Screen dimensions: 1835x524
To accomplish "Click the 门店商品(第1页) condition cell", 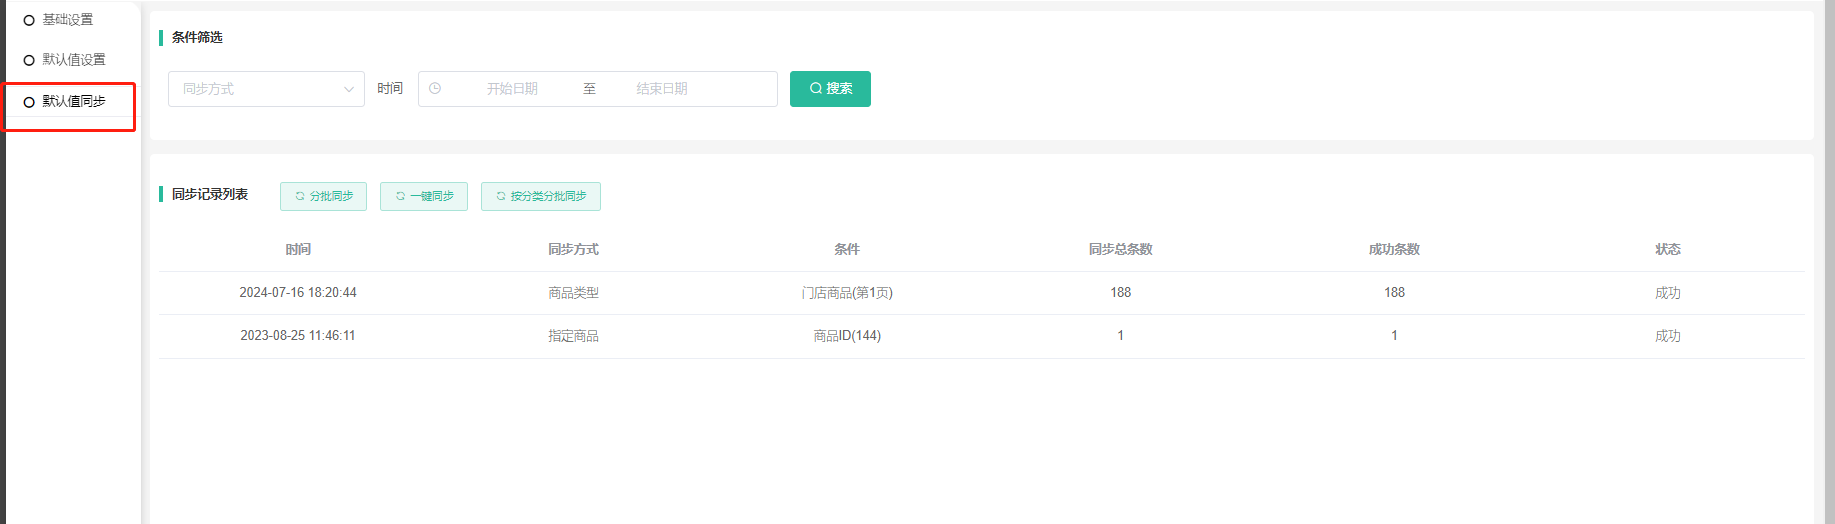I will 847,293.
